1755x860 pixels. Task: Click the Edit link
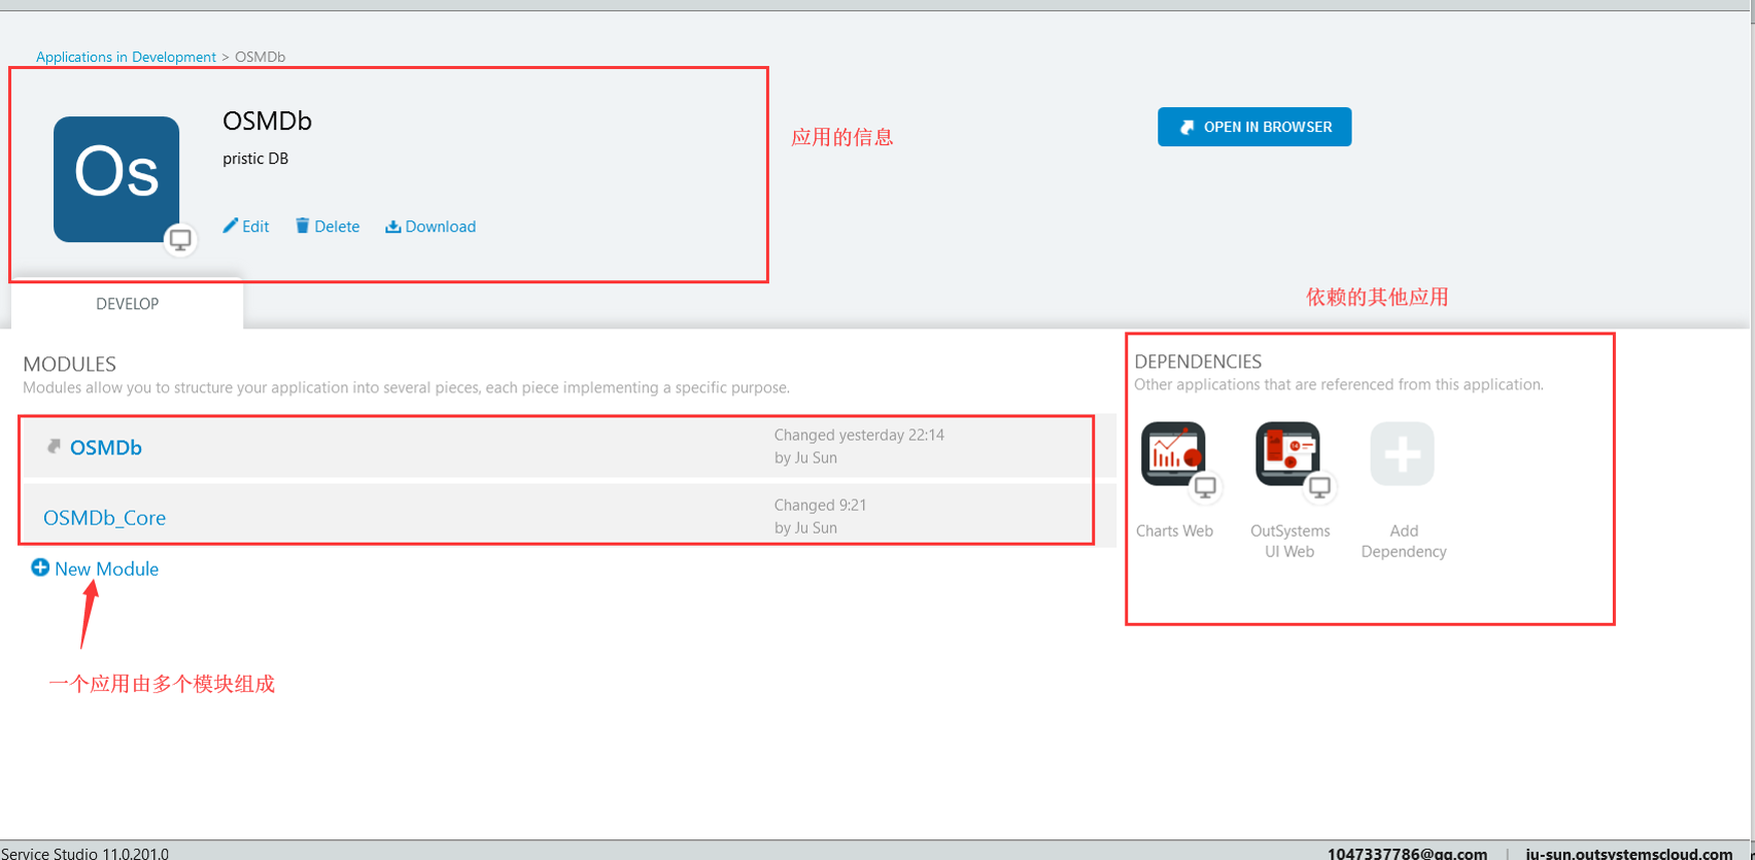pyautogui.click(x=255, y=226)
